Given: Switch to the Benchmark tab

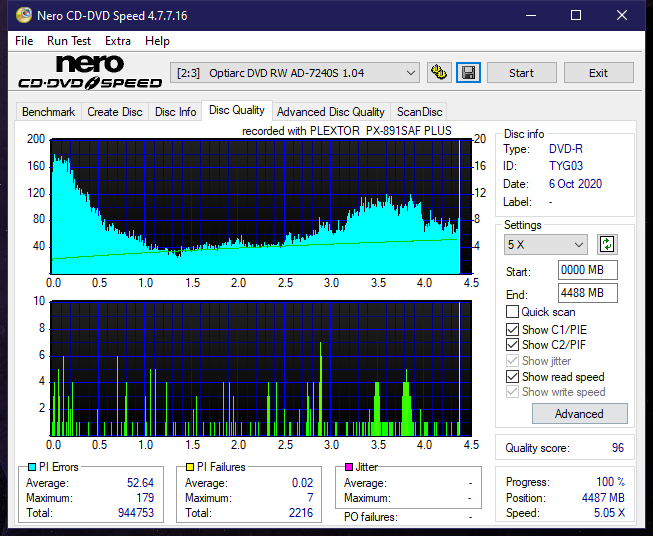Looking at the screenshot, I should click(48, 112).
